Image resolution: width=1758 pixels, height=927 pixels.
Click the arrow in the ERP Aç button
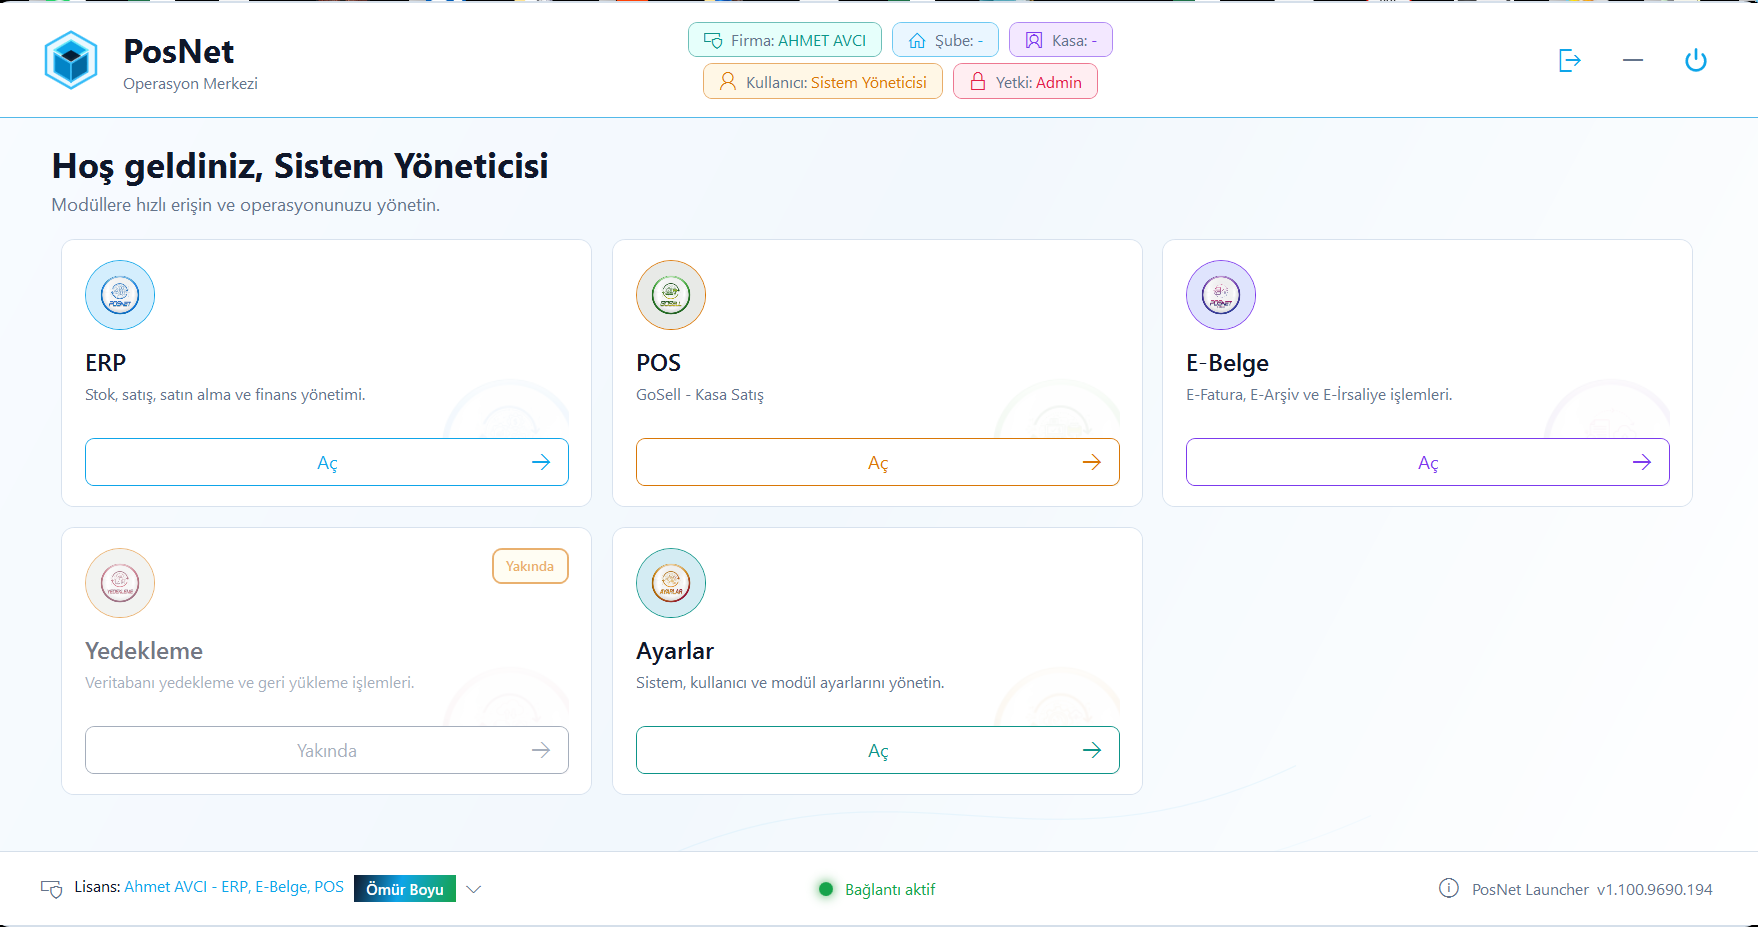pos(541,462)
